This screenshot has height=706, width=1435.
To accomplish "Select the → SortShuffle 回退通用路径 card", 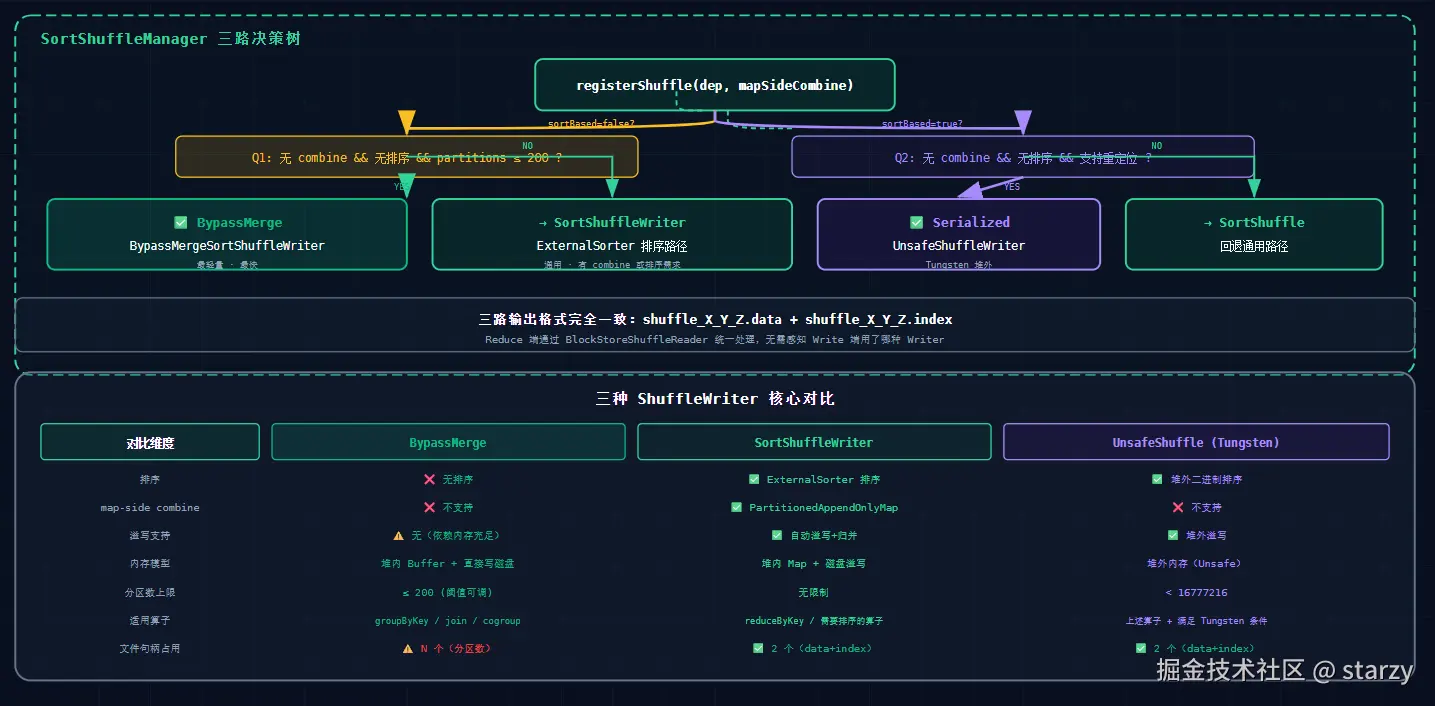I will point(1254,234).
